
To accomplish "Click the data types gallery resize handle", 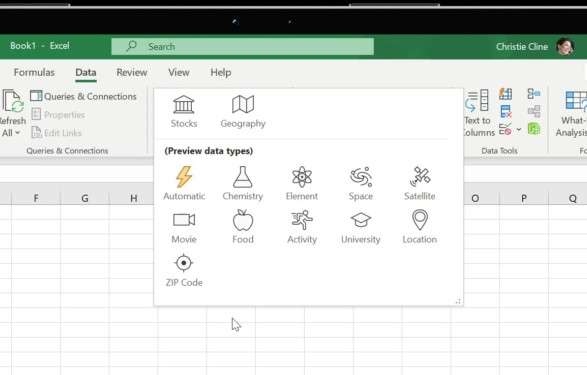I will coord(458,301).
